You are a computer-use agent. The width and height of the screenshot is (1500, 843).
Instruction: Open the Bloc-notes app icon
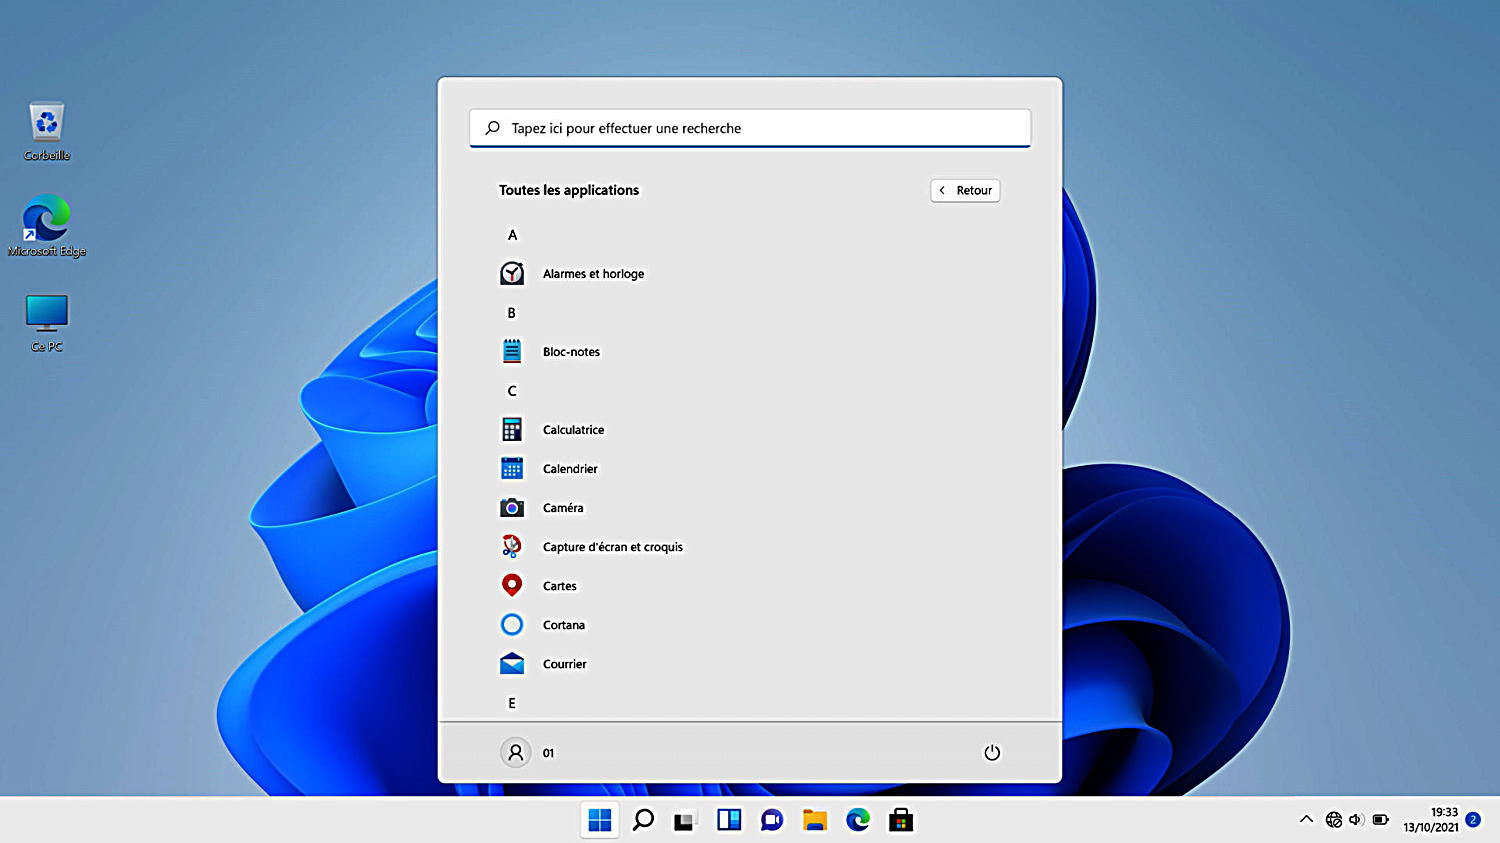point(512,351)
